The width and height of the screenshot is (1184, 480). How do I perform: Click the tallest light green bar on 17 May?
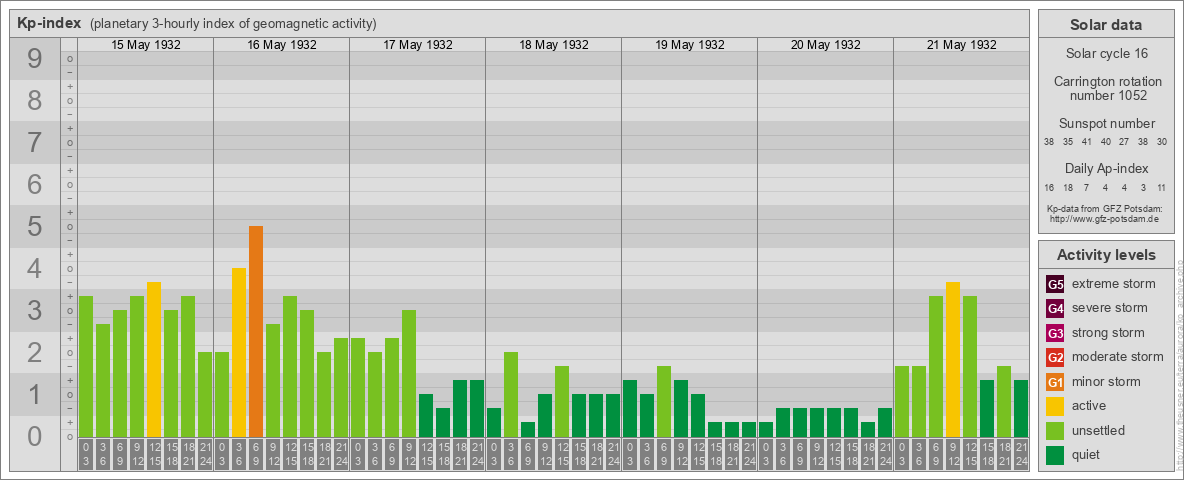409,374
